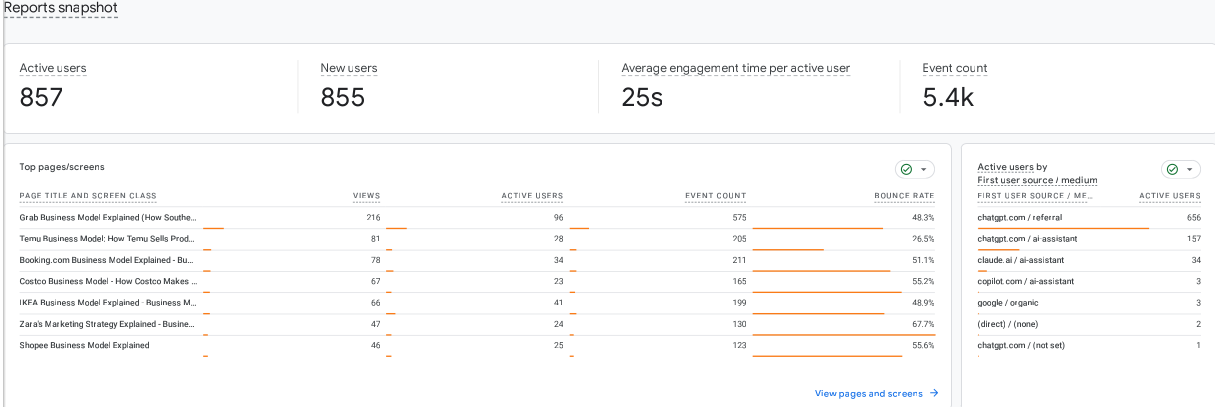Select Temu Business Model row
Image resolution: width=1215 pixels, height=407 pixels.
pyautogui.click(x=477, y=240)
